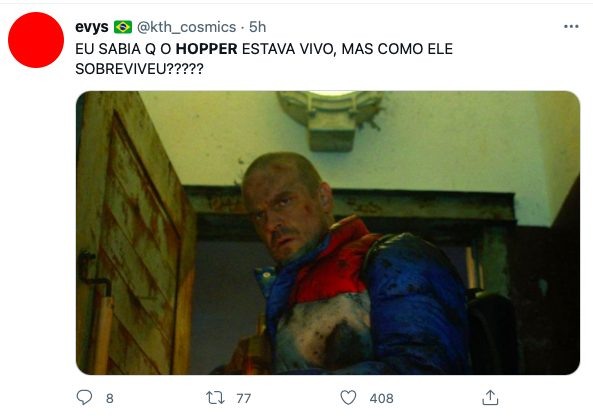The height and width of the screenshot is (419, 593).
Task: Like the tweet with the heart icon
Action: (x=348, y=397)
